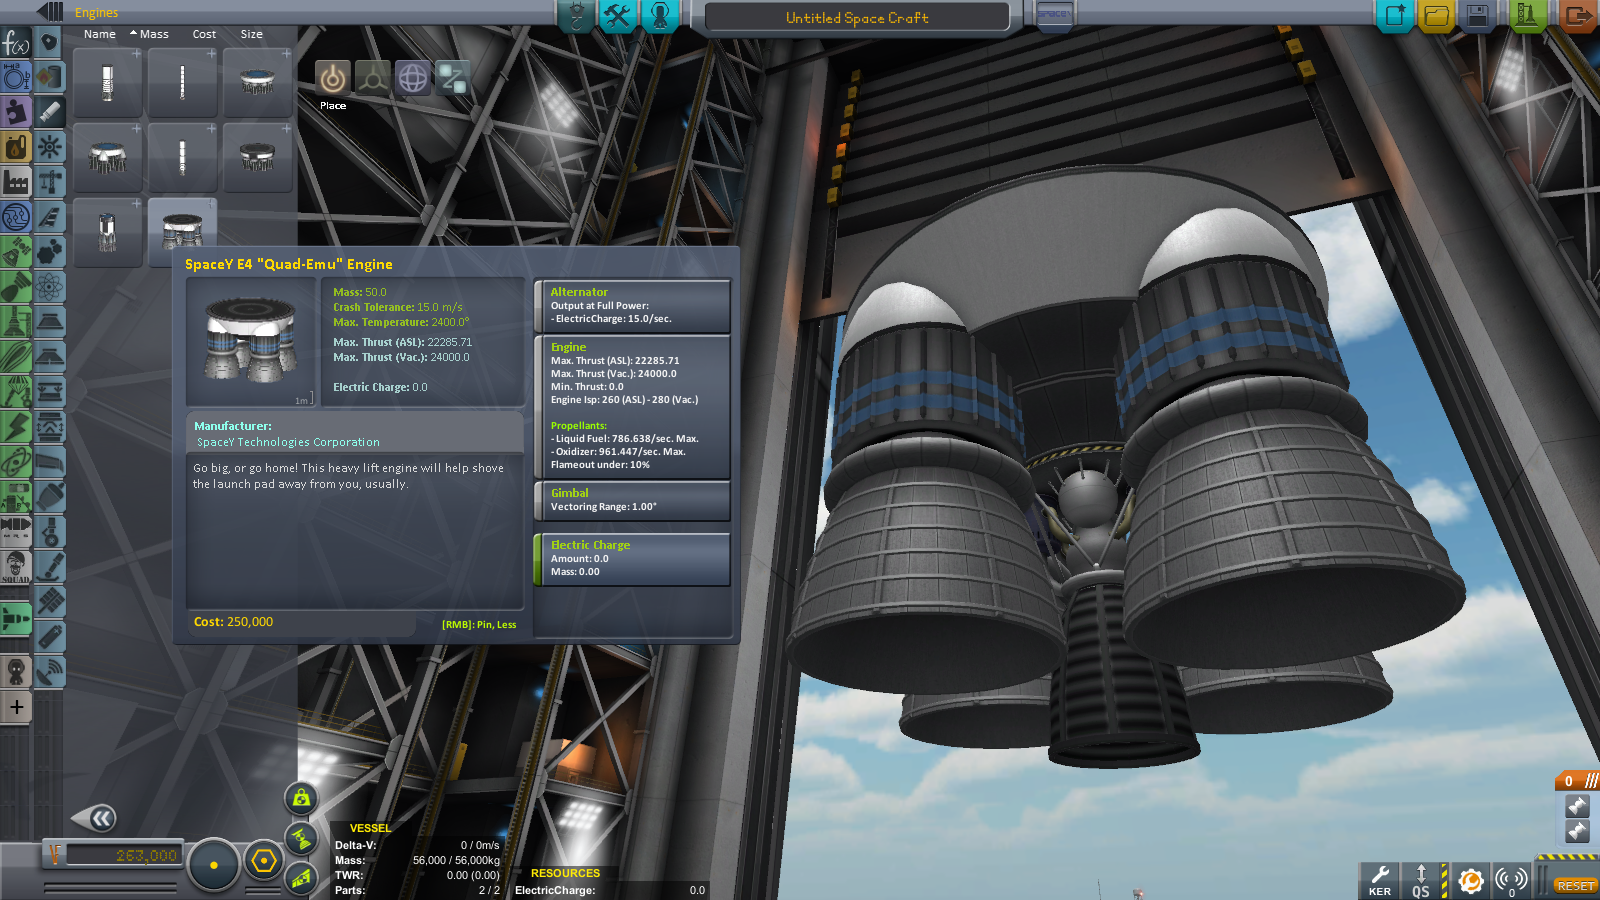Viewport: 1600px width, 900px height.
Task: Click the 'Cost: 250,000' text
Action: click(x=233, y=622)
